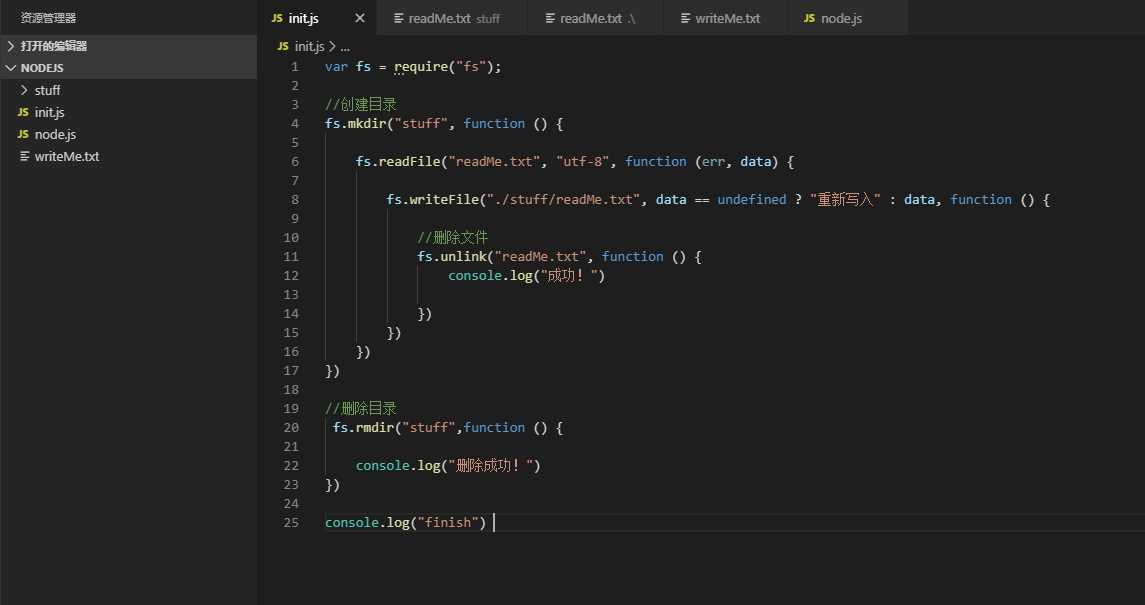
Task: Click the //删除文件 comment
Action: click(x=453, y=237)
